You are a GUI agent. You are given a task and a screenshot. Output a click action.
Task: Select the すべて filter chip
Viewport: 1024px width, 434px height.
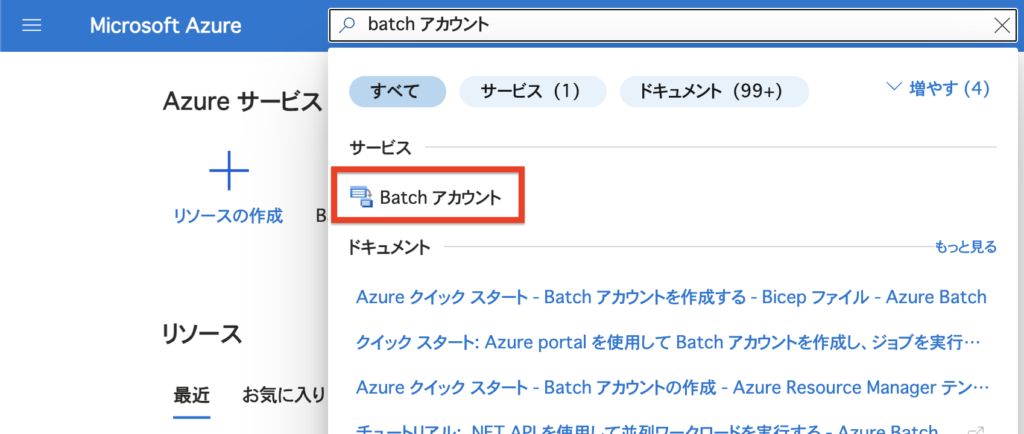pos(397,91)
